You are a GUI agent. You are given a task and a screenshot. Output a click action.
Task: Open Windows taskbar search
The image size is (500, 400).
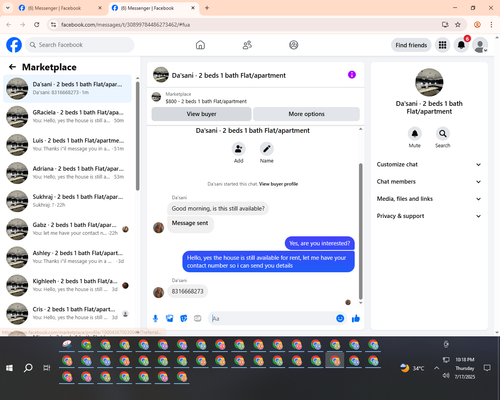pos(28,368)
